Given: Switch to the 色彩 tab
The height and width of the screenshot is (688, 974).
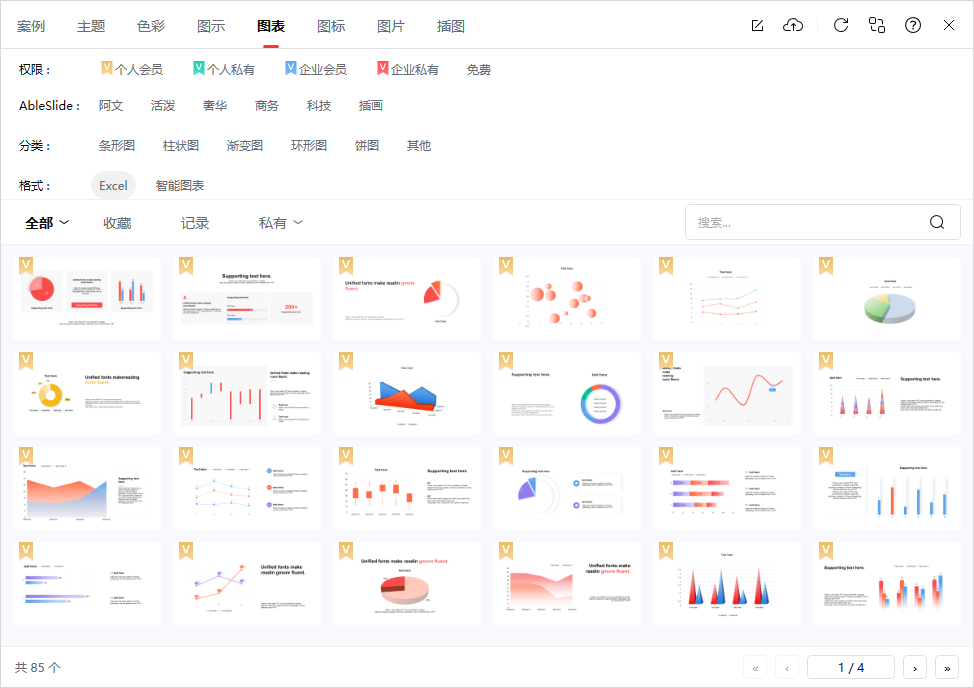Looking at the screenshot, I should 151,27.
